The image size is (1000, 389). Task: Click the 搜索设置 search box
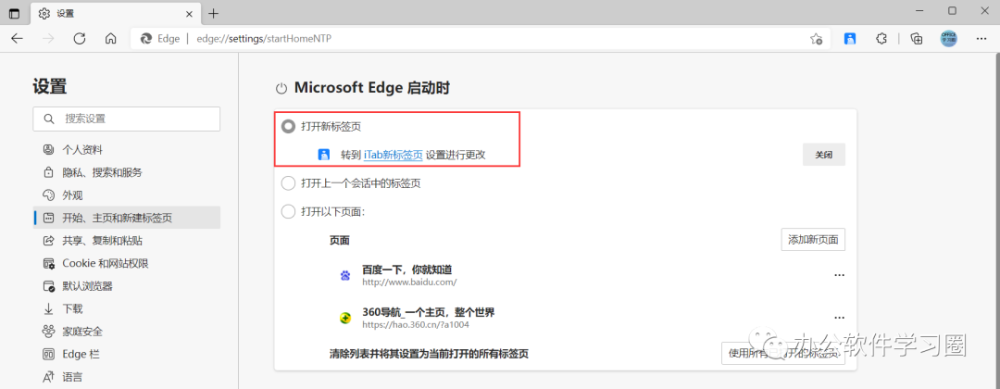pyautogui.click(x=126, y=119)
